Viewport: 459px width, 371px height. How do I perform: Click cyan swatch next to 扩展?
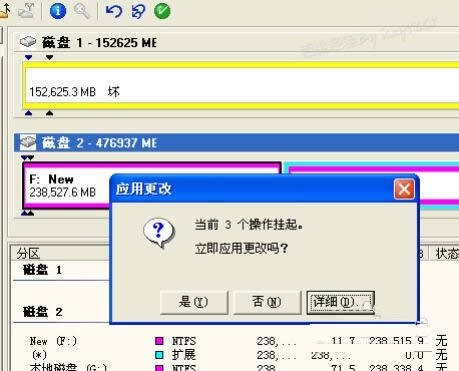[160, 355]
